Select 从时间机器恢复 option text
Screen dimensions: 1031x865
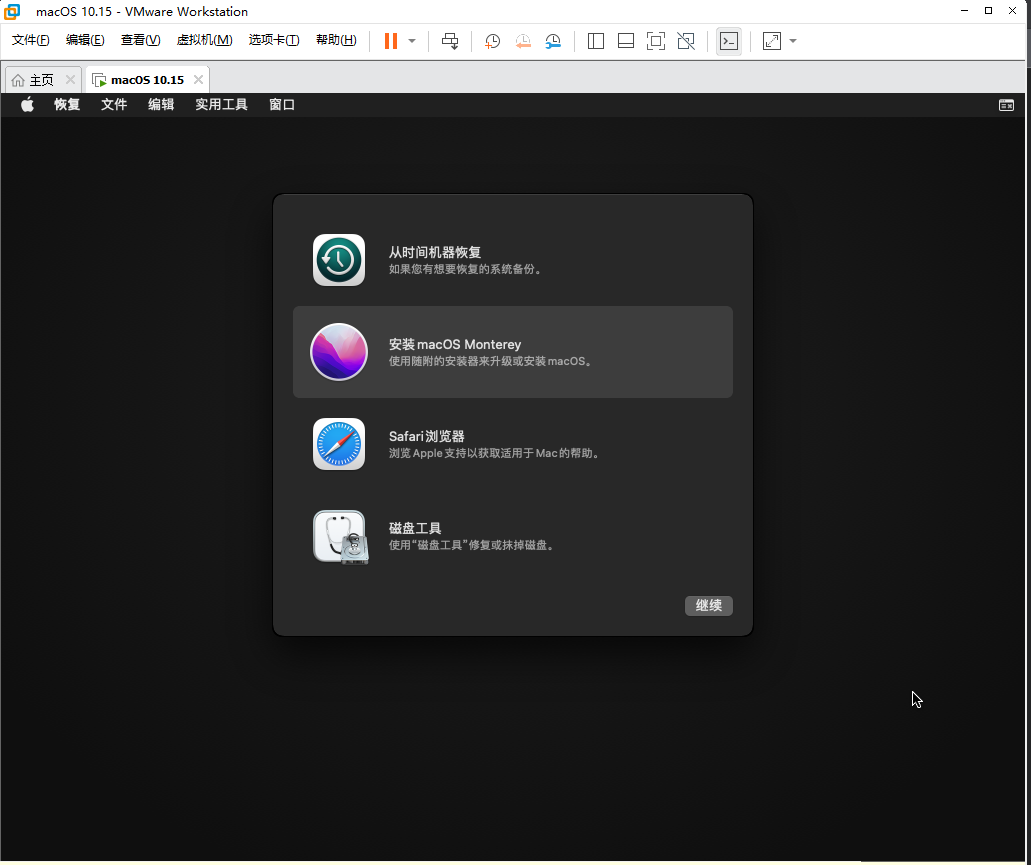coord(435,252)
